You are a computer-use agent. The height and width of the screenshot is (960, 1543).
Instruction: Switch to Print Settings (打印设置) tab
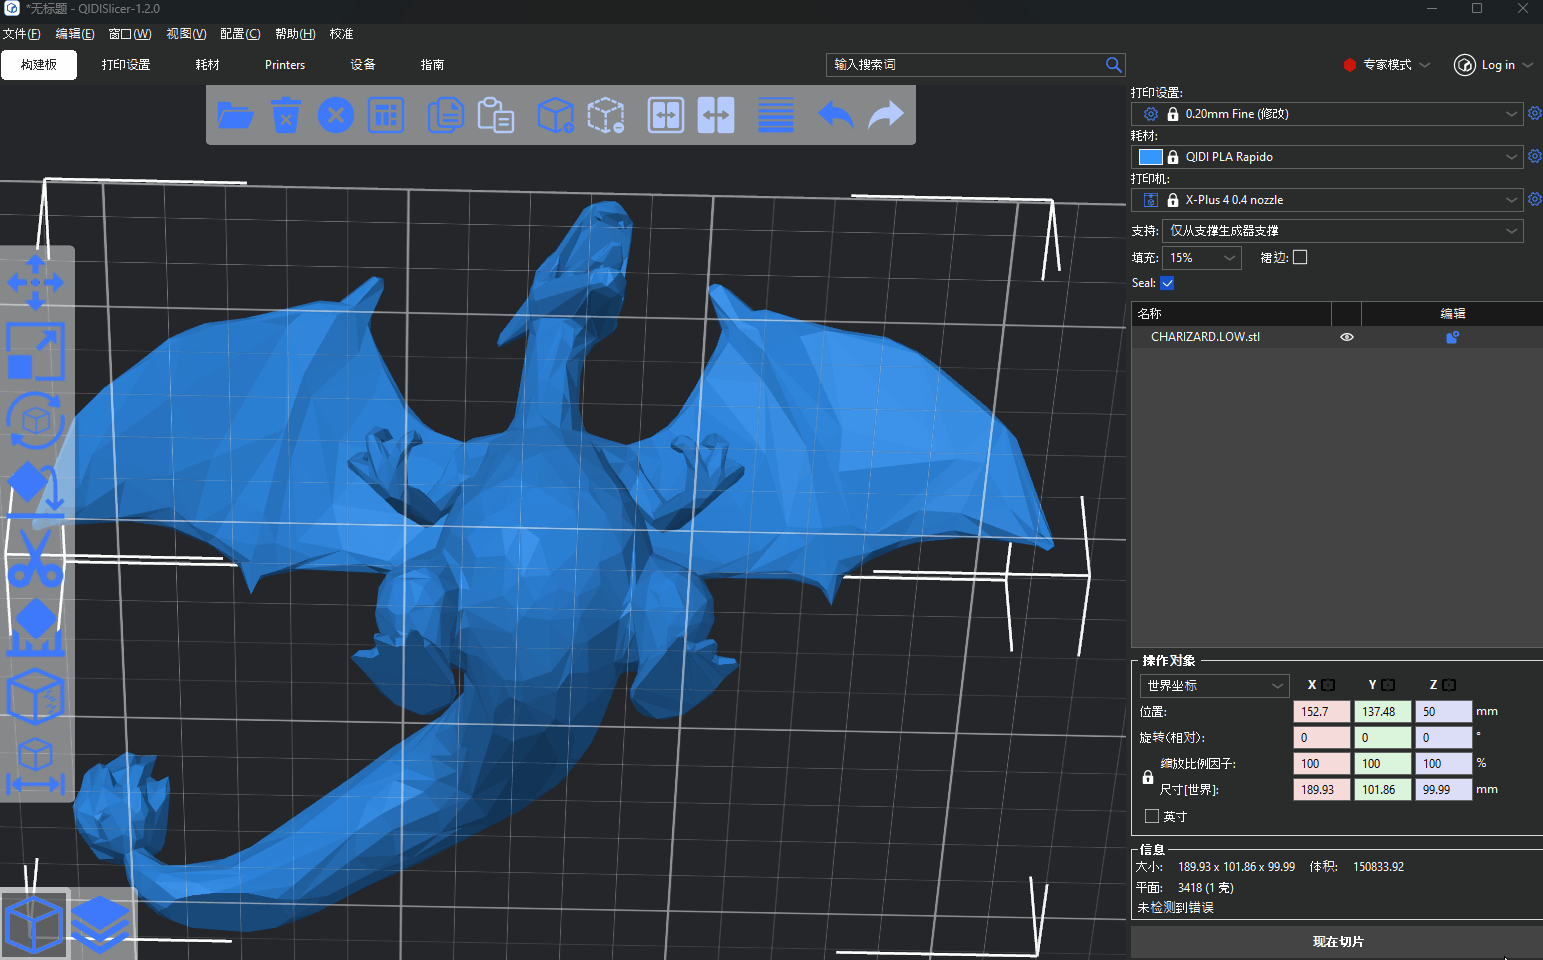126,65
